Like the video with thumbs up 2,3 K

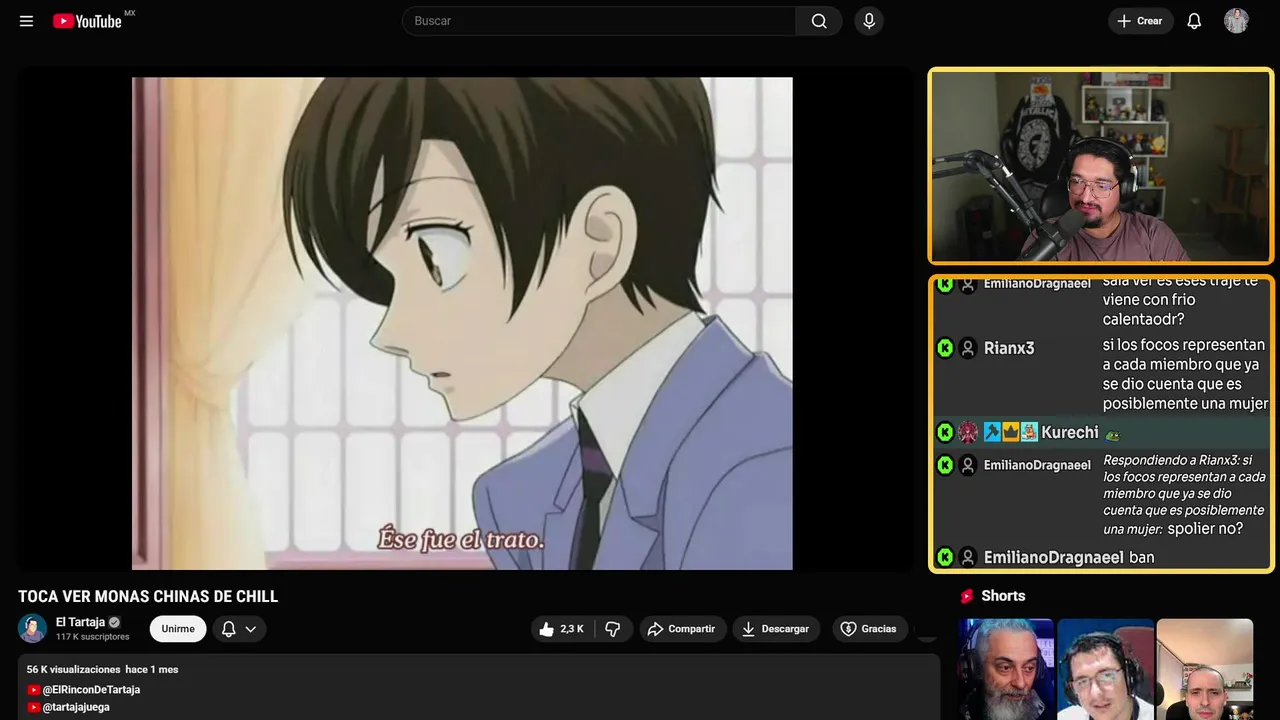[561, 629]
